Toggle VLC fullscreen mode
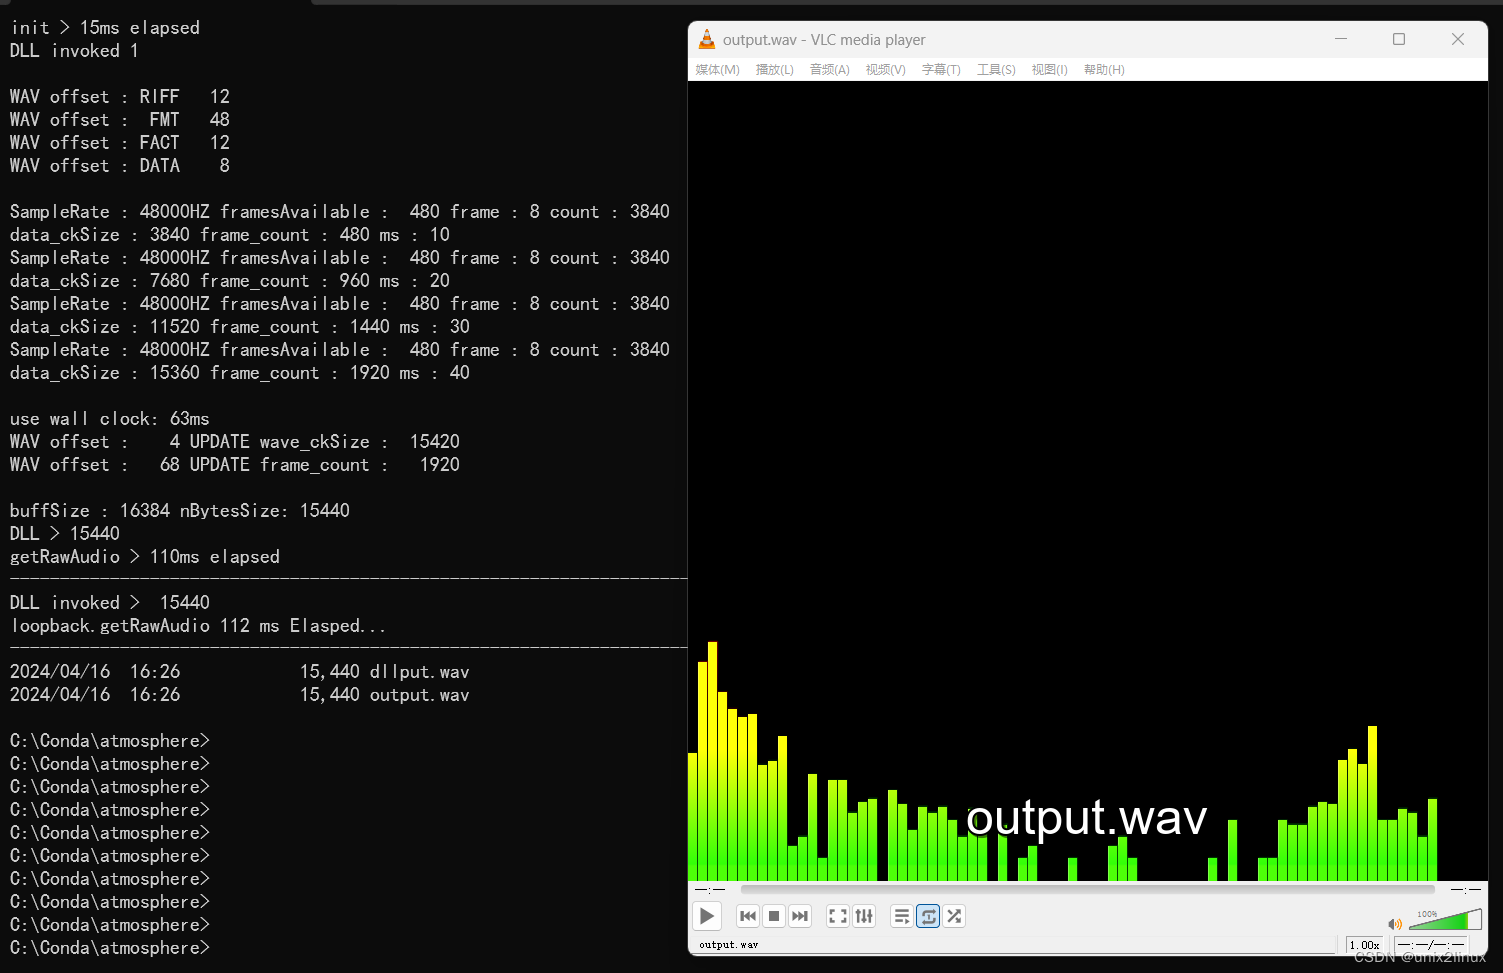 click(x=838, y=916)
